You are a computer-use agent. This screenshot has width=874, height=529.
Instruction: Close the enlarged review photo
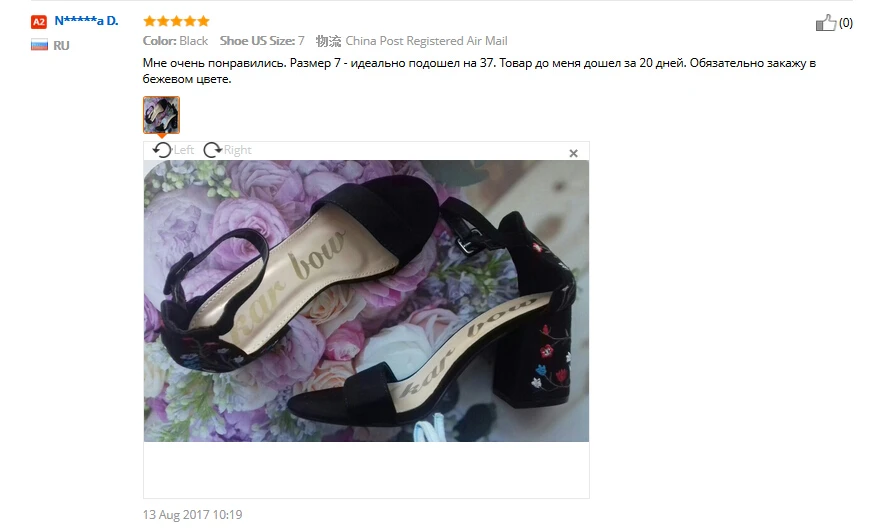(x=573, y=153)
